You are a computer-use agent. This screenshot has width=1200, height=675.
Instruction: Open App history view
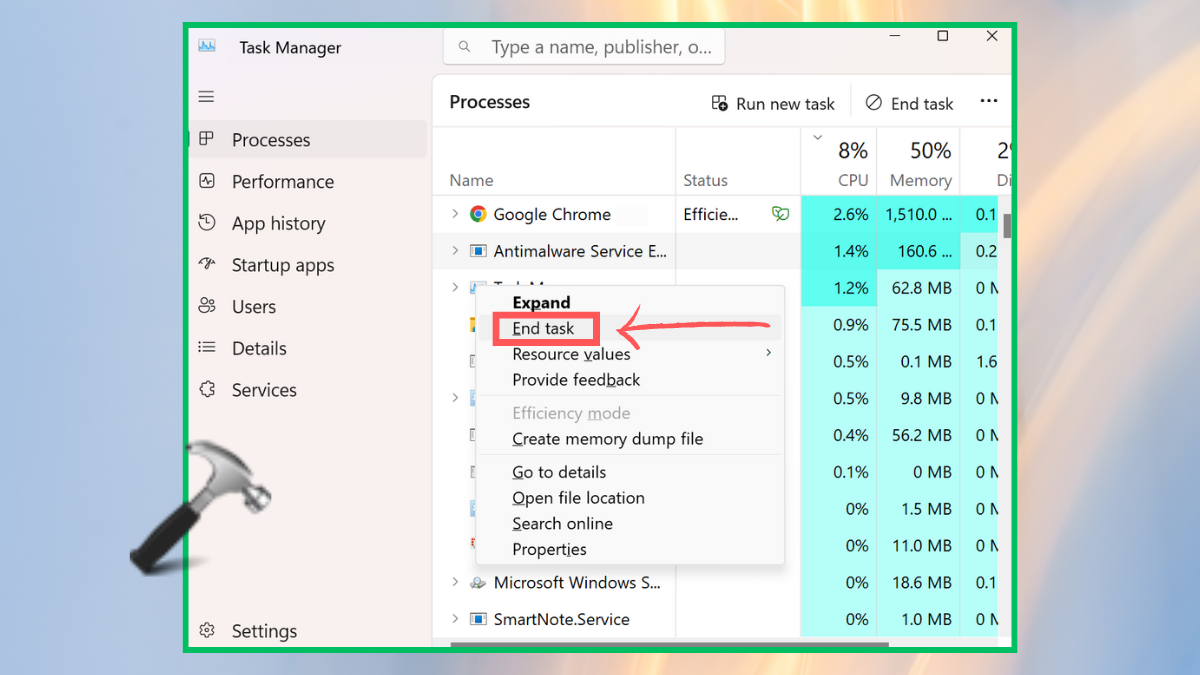(278, 223)
